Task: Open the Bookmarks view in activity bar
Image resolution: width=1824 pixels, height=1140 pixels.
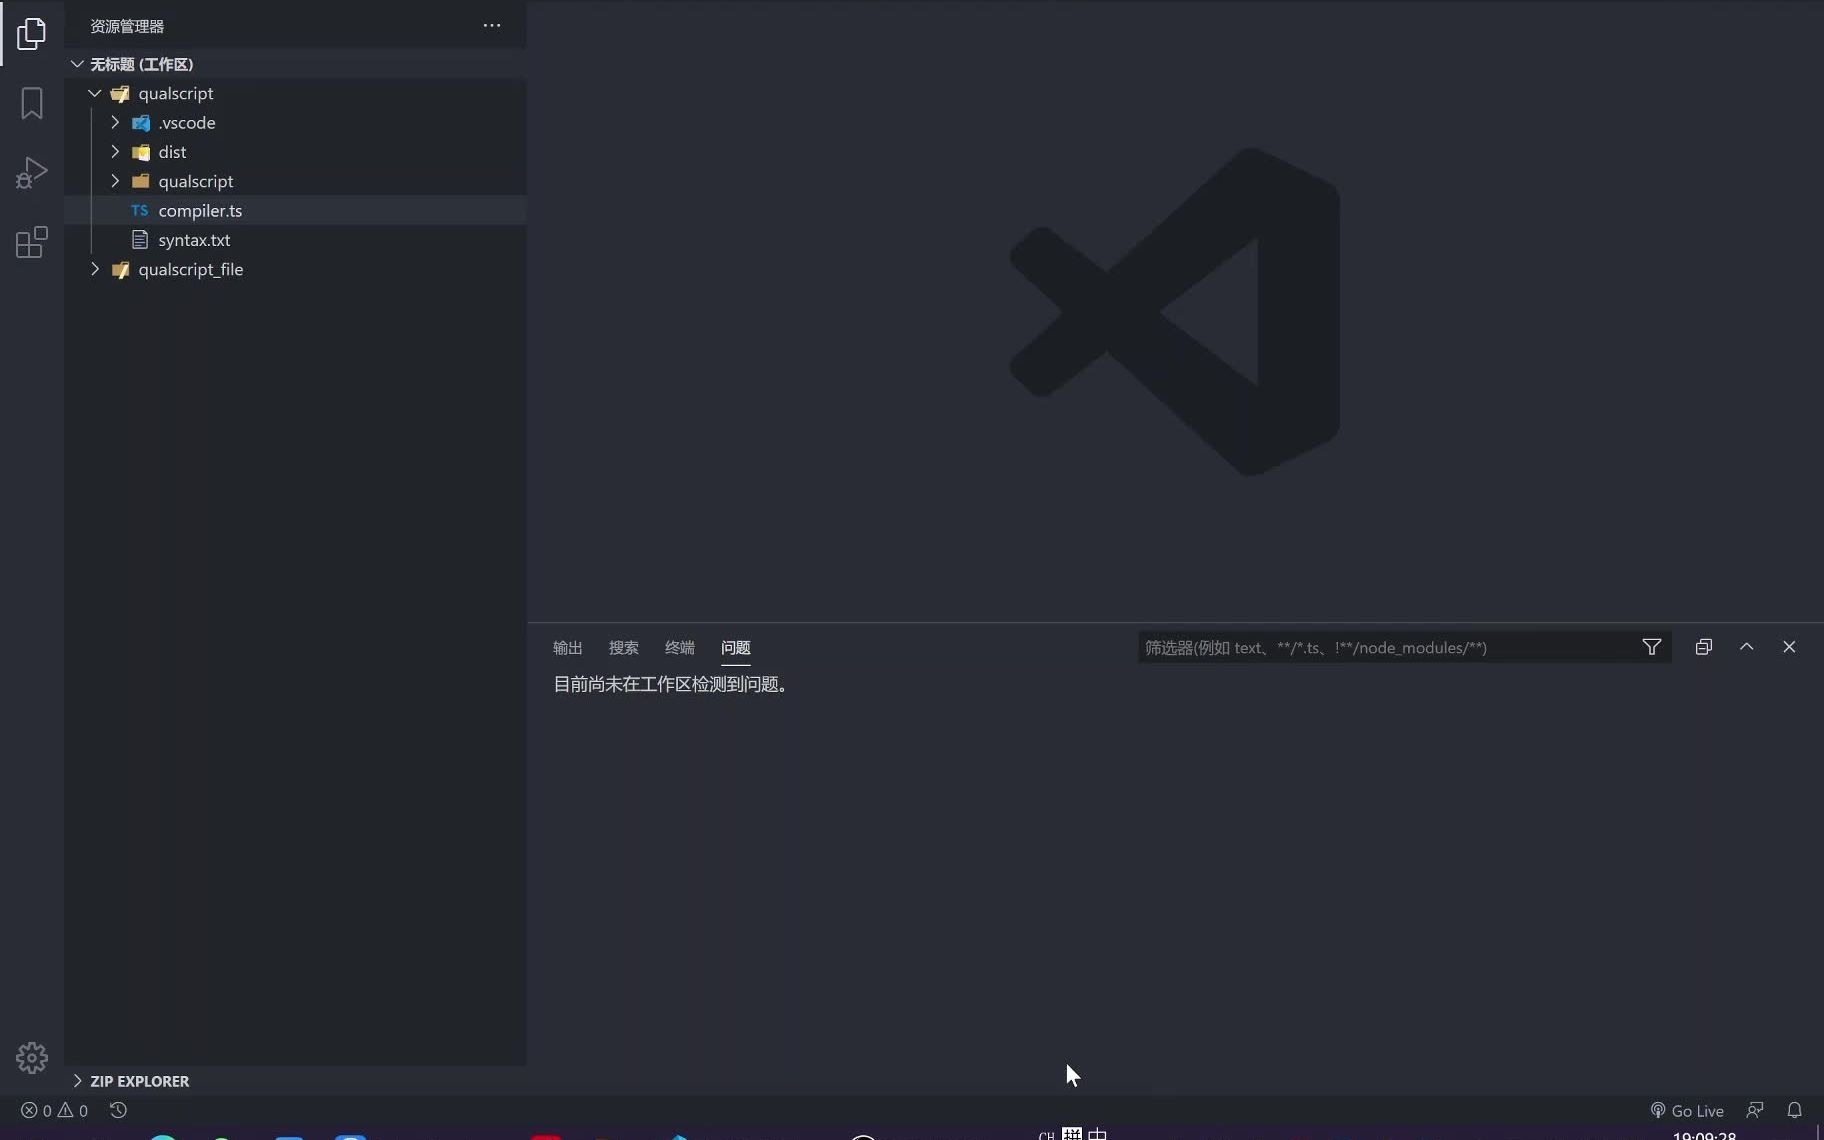Action: coord(32,103)
